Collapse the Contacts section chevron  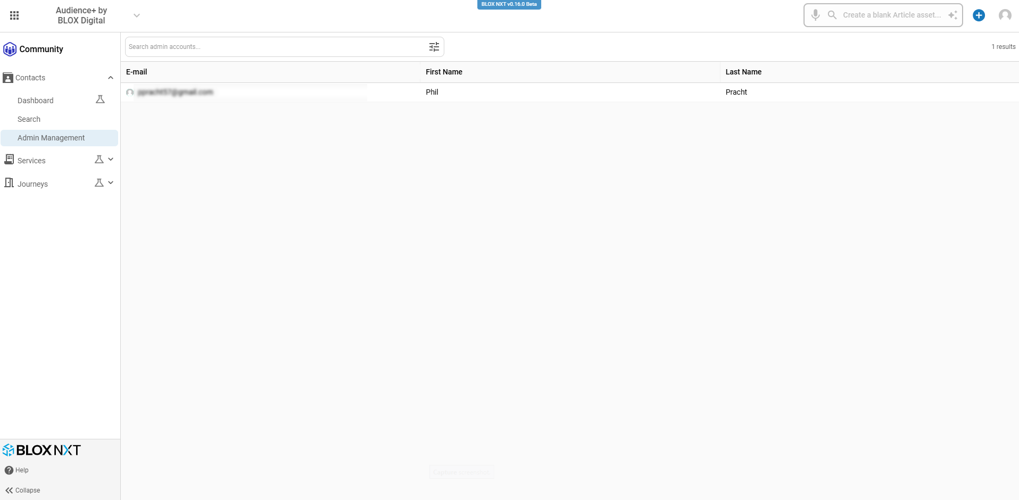tap(110, 77)
